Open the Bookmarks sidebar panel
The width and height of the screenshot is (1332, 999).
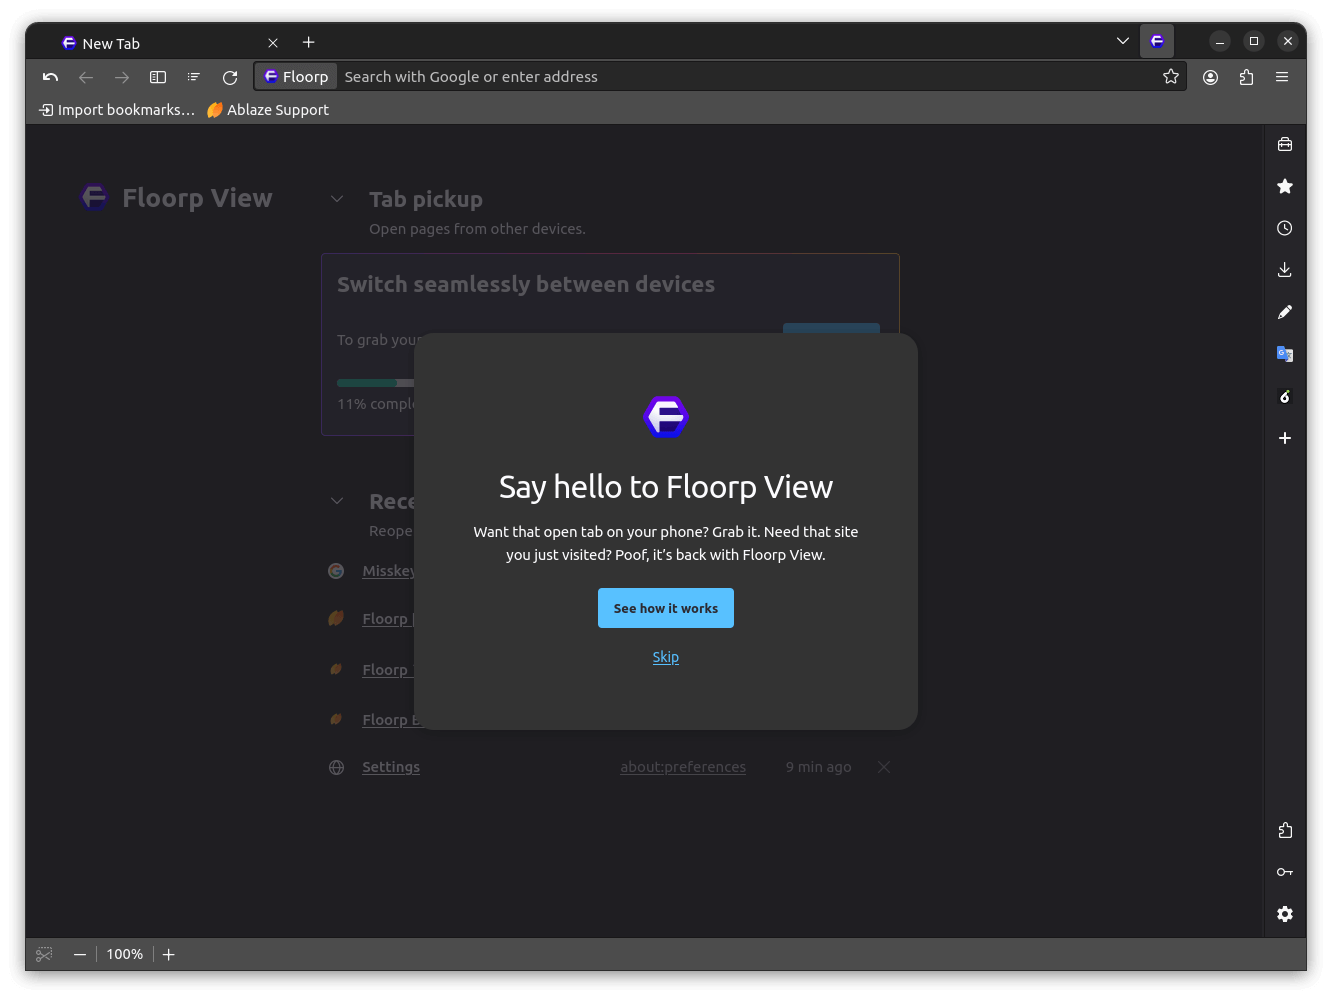pos(1285,185)
